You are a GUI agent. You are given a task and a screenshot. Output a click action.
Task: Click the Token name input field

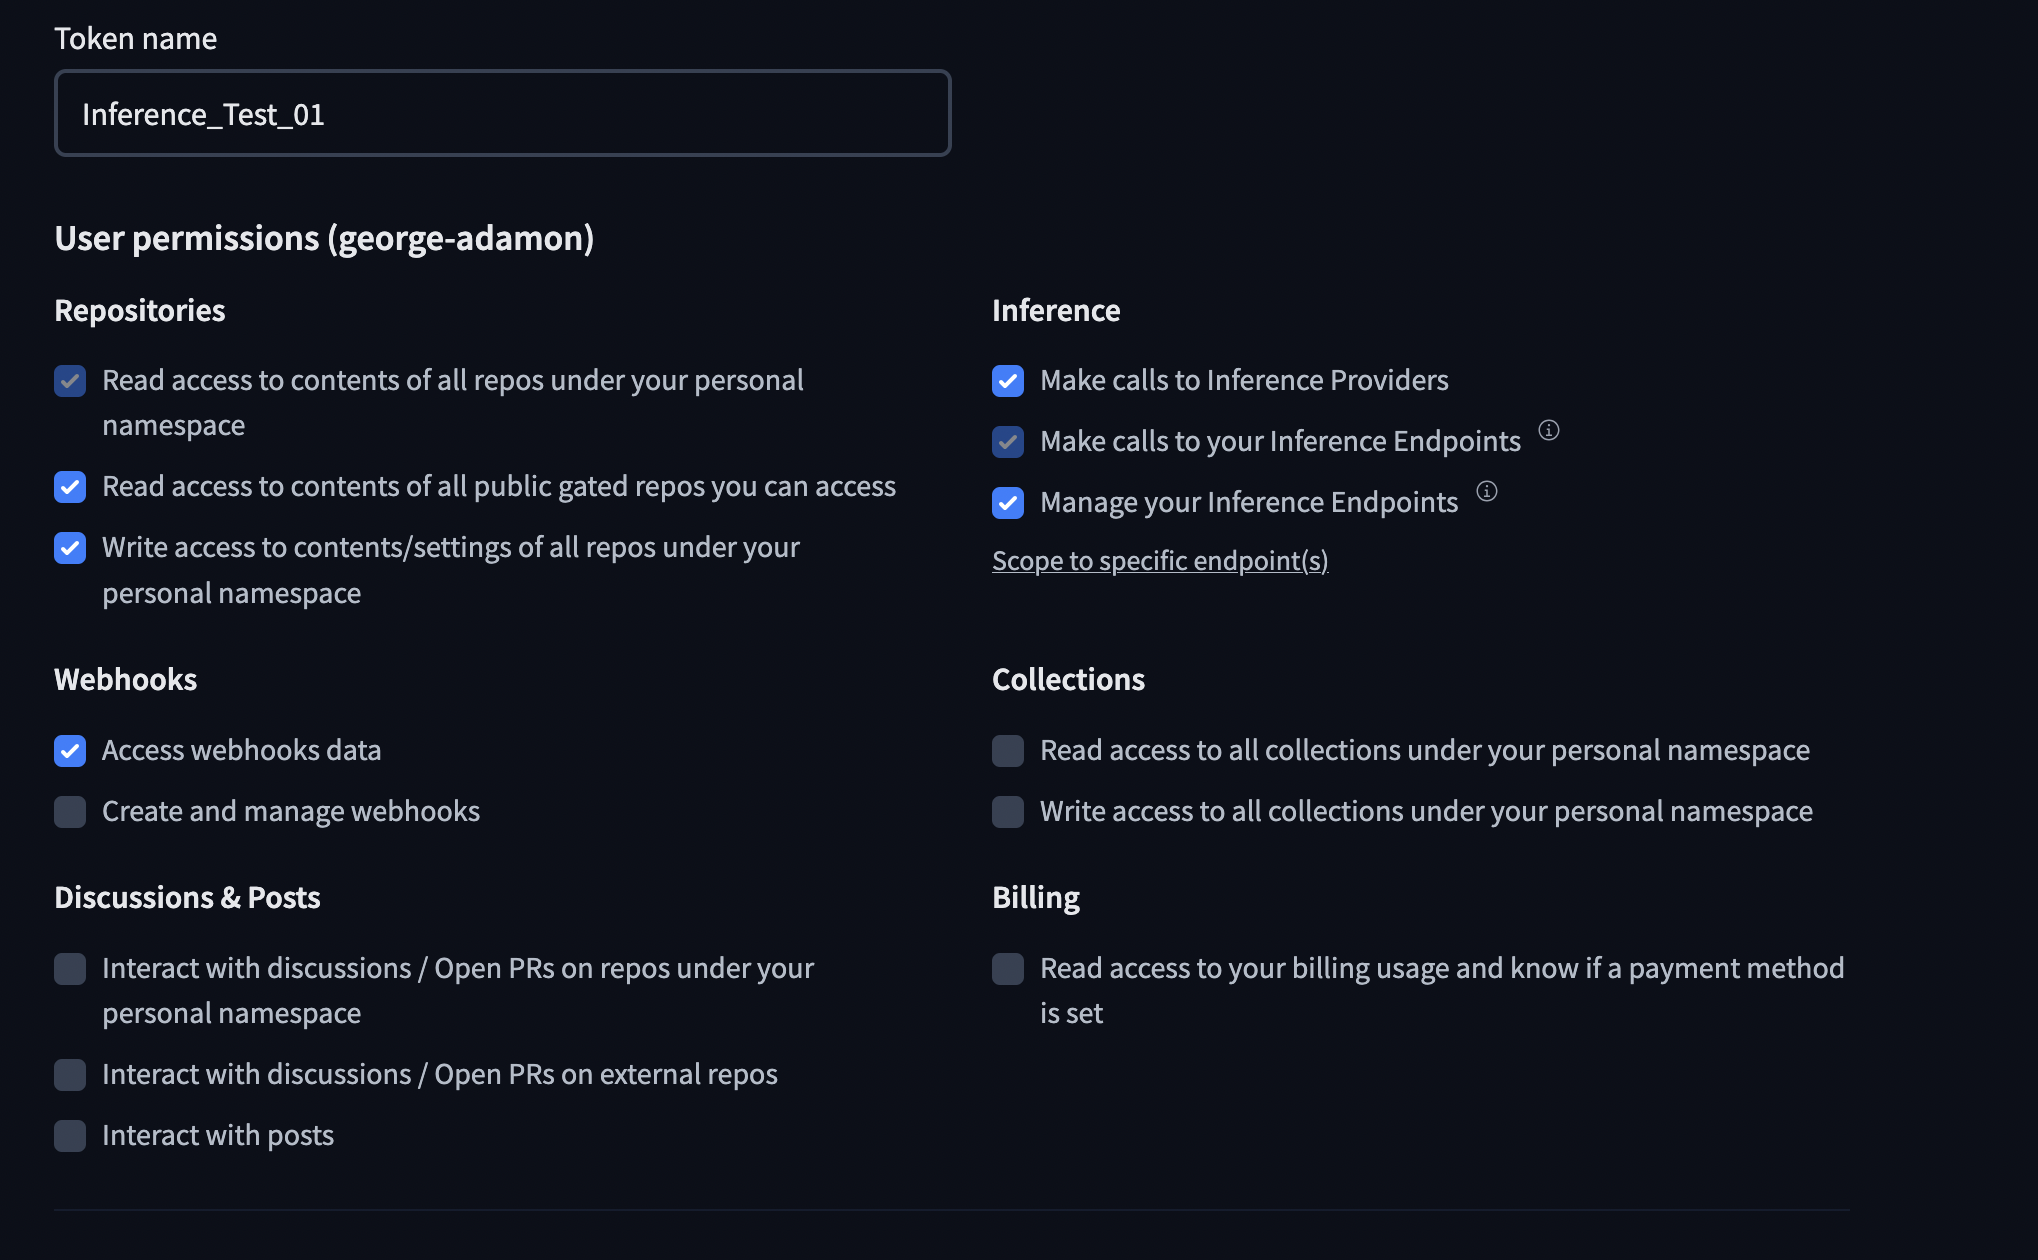pos(502,114)
